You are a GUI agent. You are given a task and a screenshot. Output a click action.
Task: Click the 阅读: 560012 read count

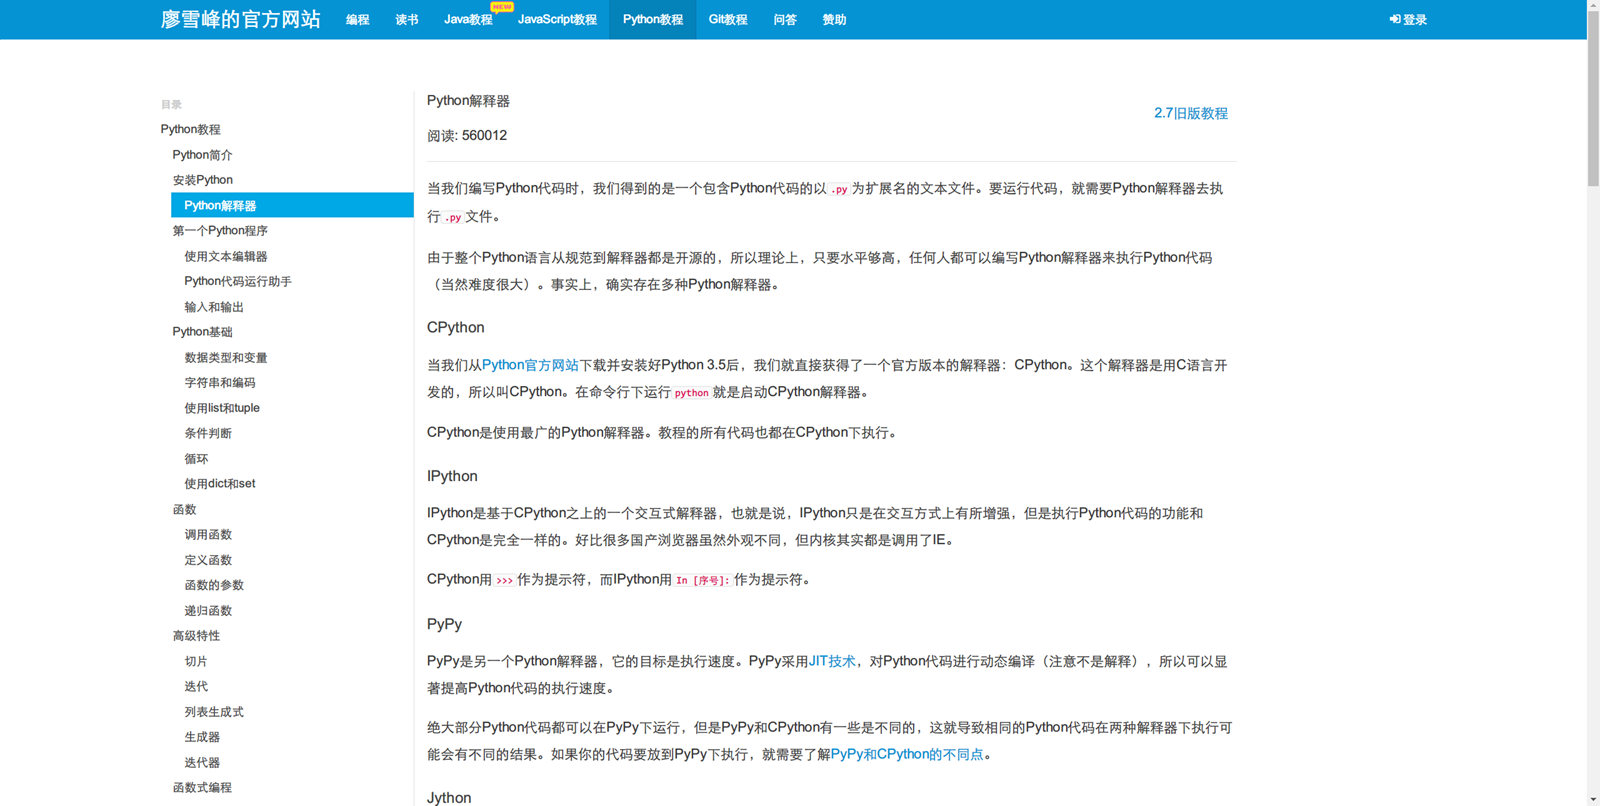[467, 136]
